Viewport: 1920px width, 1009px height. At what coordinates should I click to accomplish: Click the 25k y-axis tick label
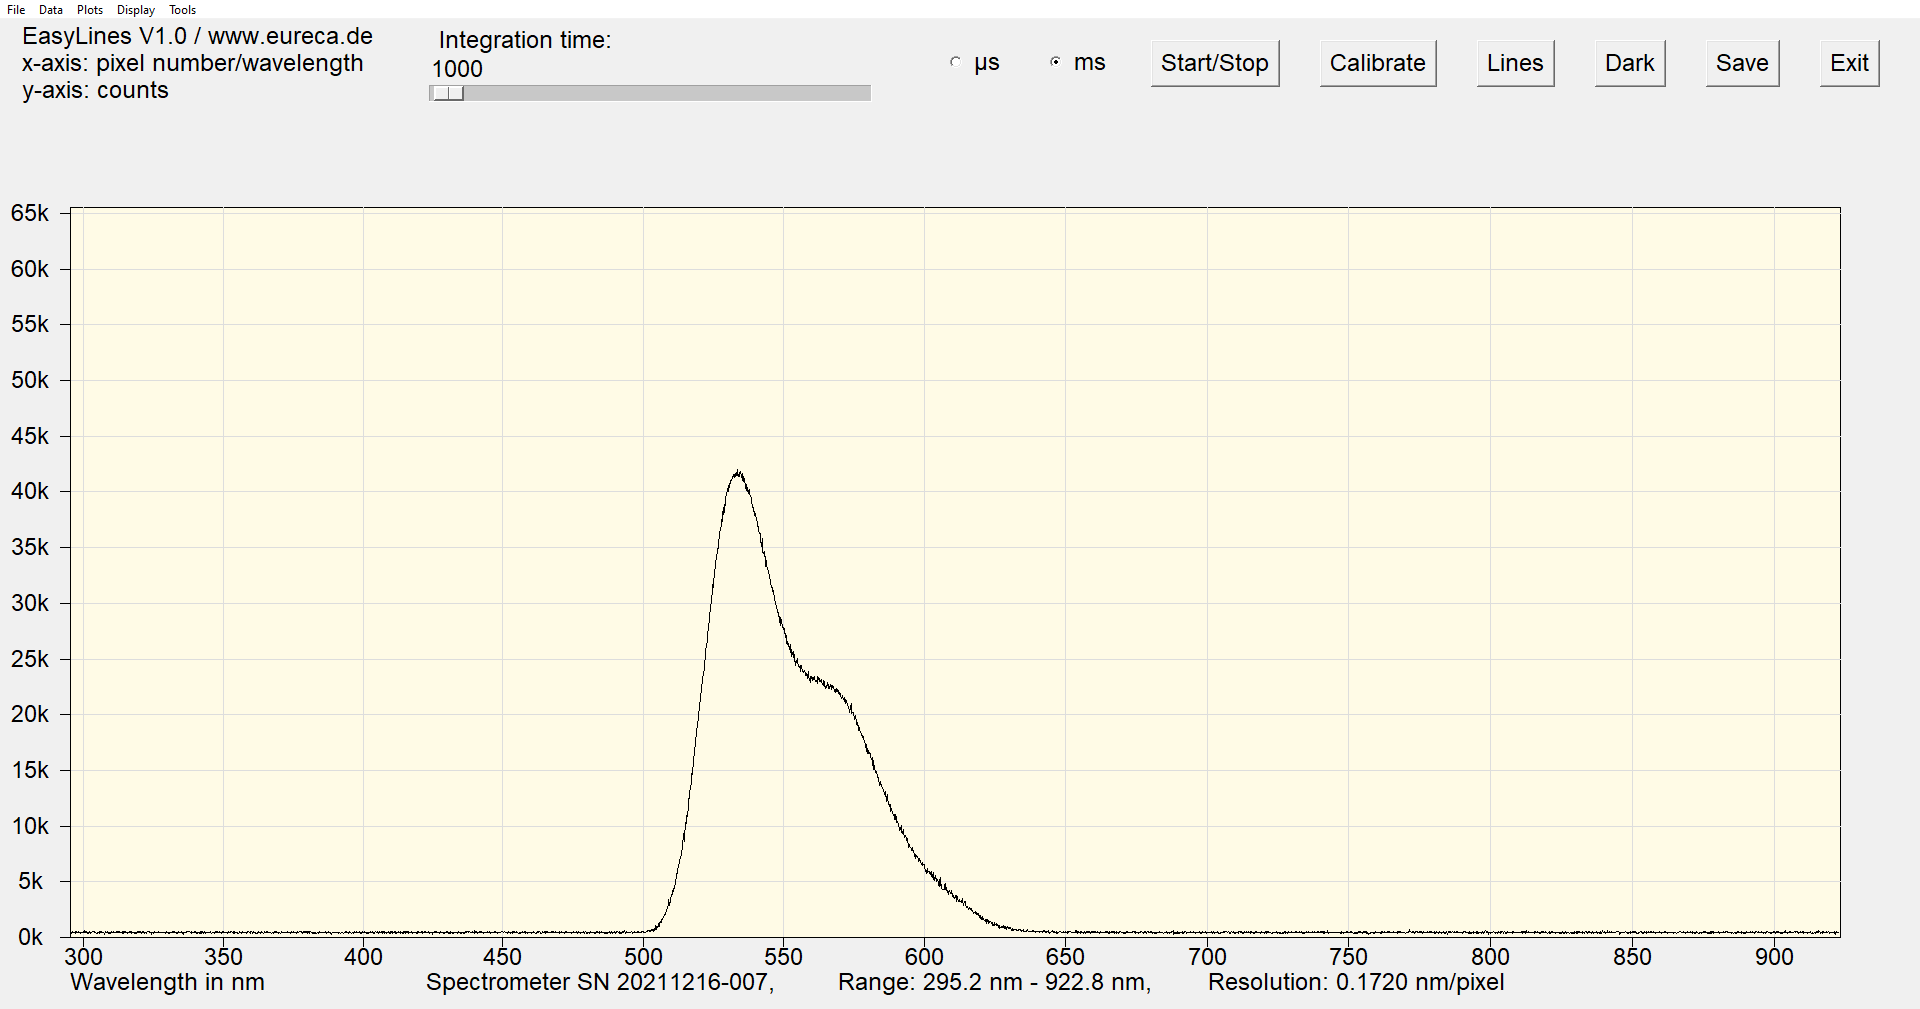(x=29, y=659)
